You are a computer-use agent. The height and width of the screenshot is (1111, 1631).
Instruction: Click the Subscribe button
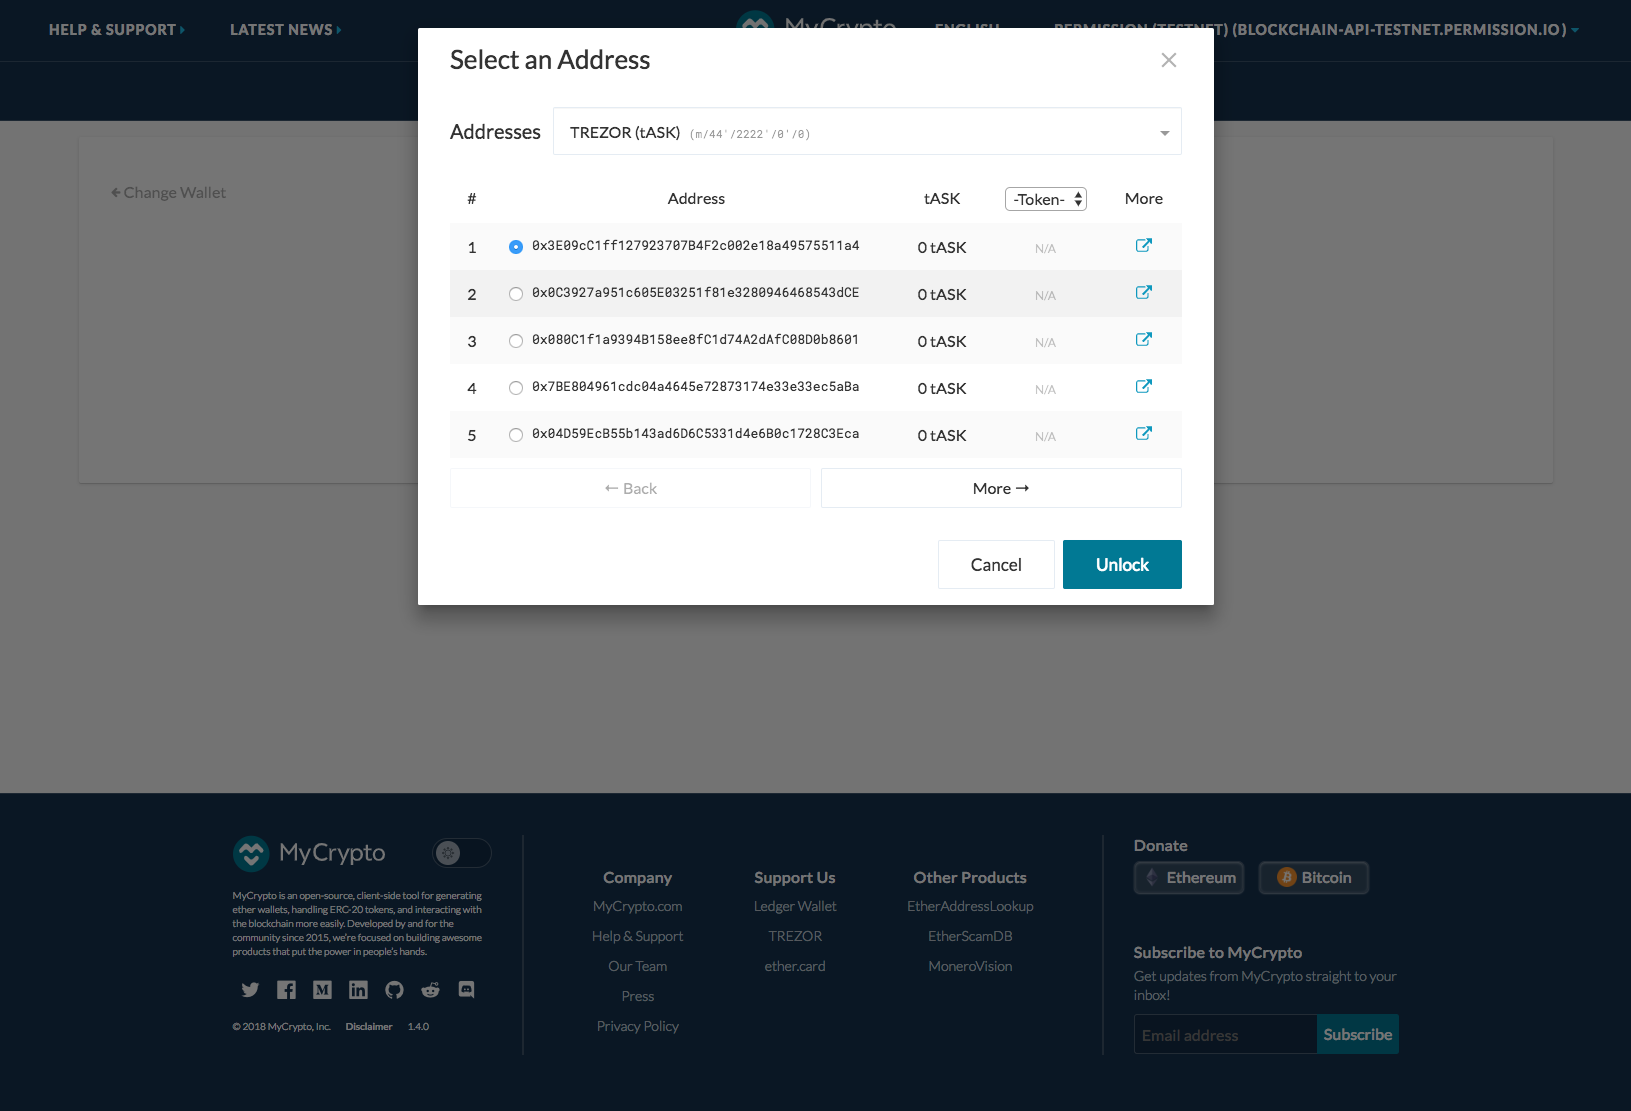(1357, 1034)
